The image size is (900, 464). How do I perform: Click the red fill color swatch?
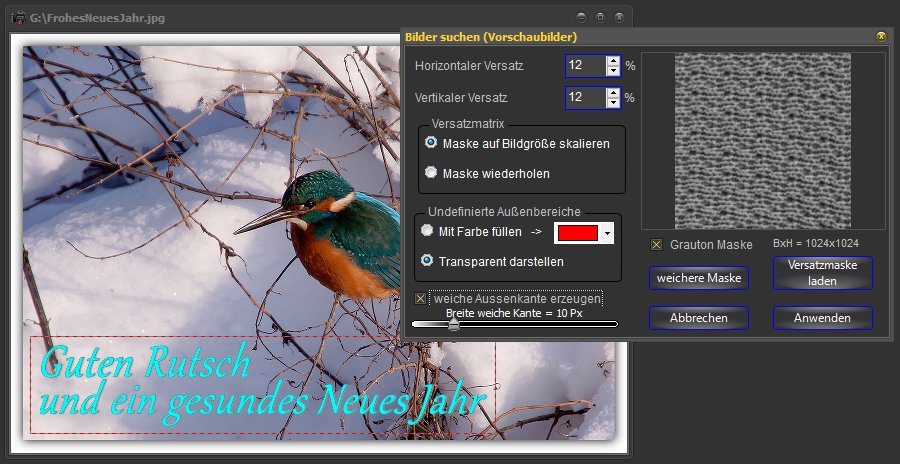[577, 233]
